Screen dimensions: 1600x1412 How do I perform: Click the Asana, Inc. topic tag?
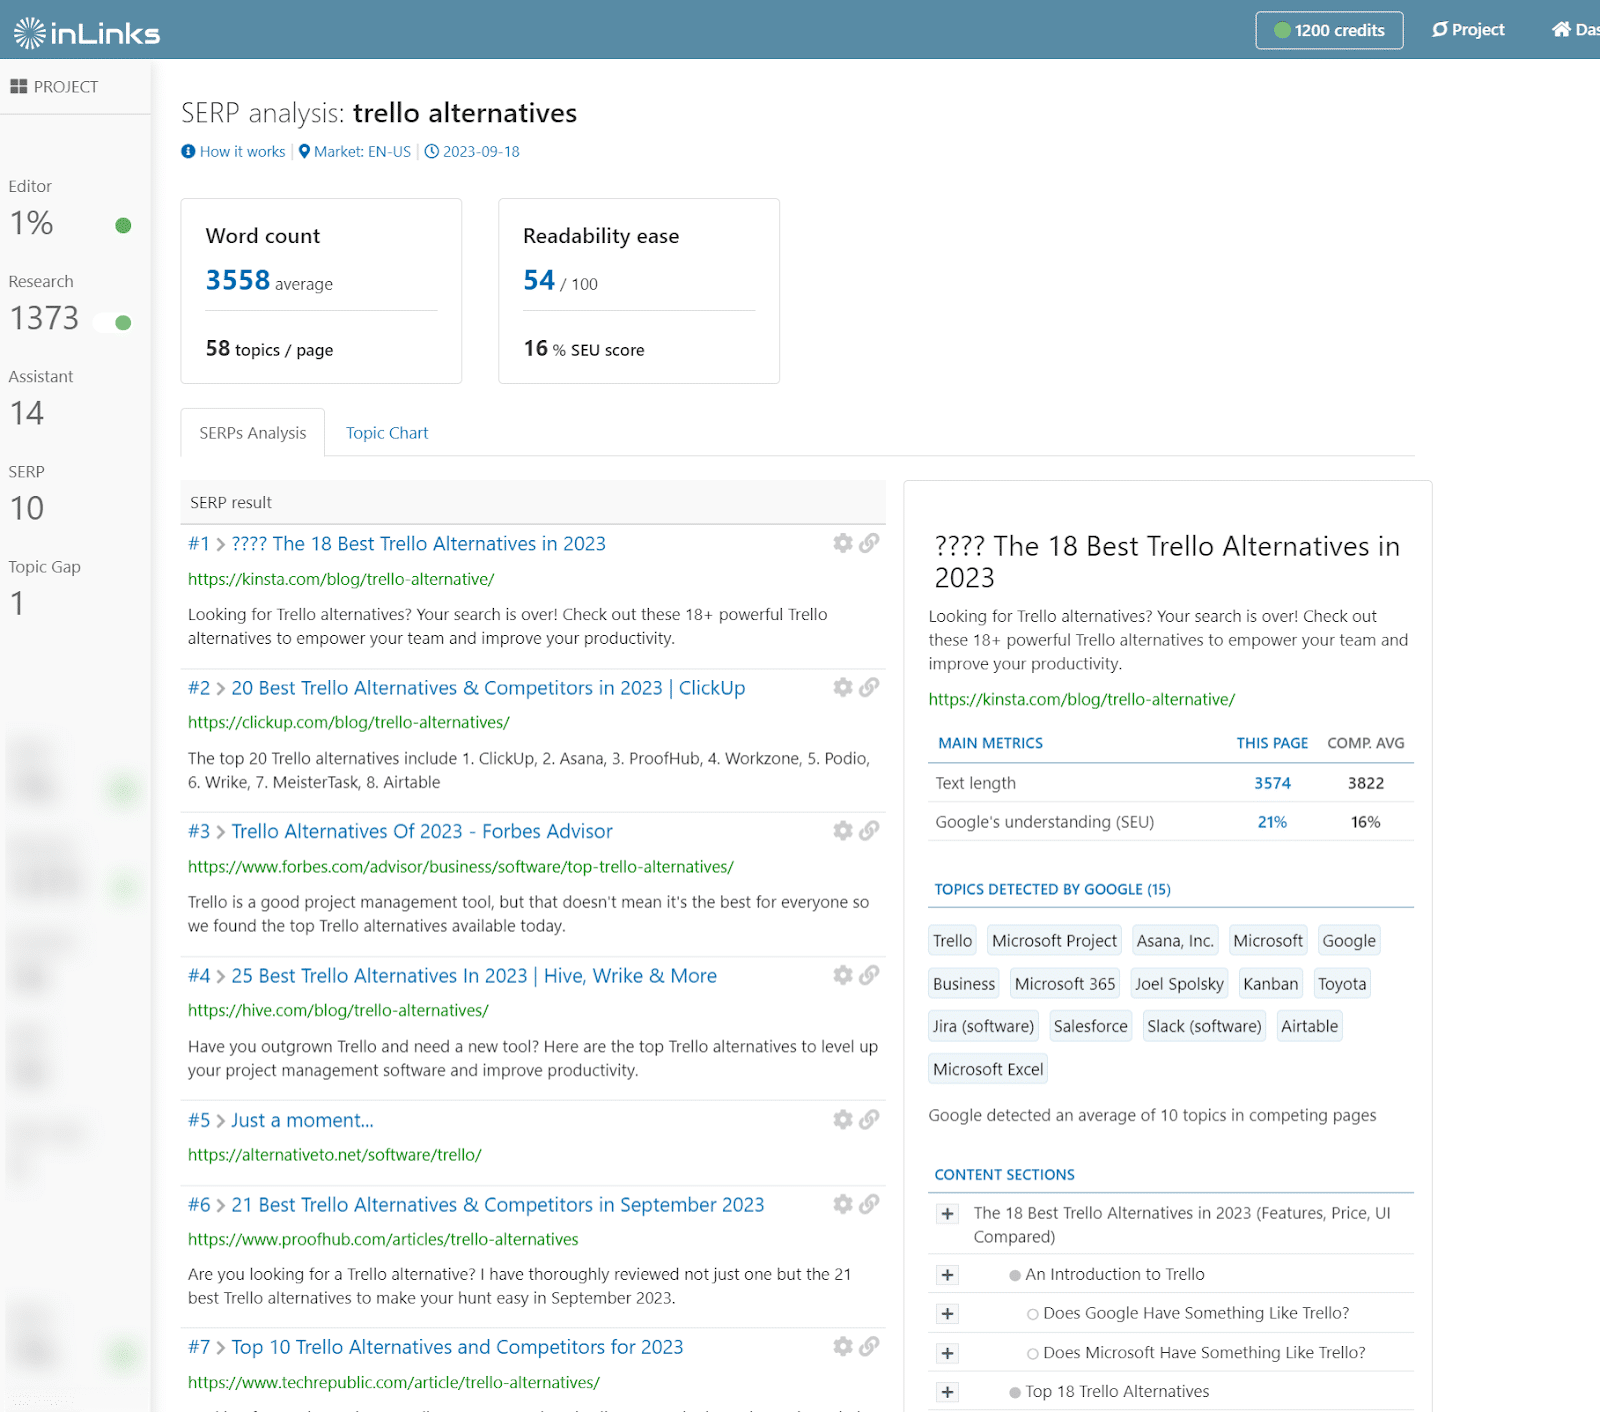(1175, 941)
